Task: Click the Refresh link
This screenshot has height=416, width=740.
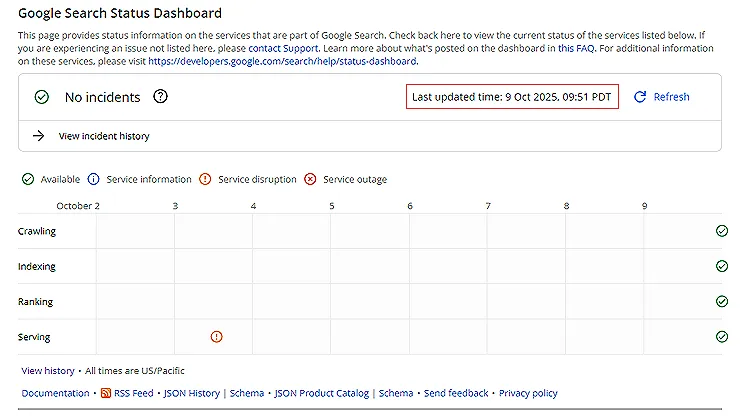Action: (671, 97)
